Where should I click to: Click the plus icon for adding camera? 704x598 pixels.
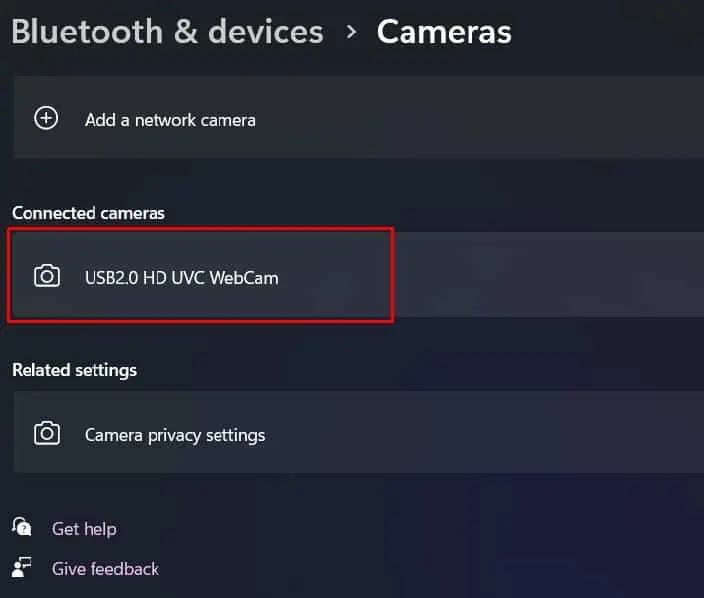click(x=46, y=118)
